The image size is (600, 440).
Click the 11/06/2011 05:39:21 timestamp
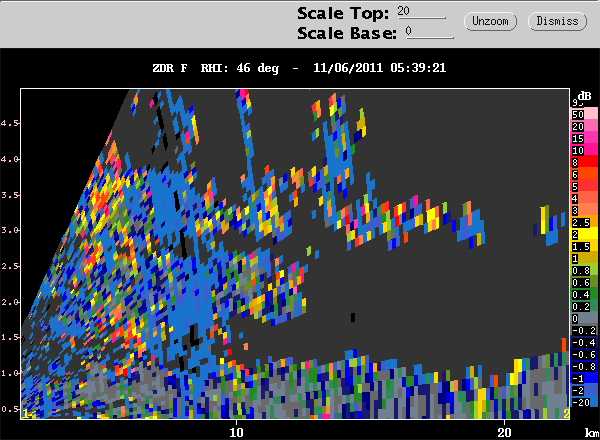380,68
